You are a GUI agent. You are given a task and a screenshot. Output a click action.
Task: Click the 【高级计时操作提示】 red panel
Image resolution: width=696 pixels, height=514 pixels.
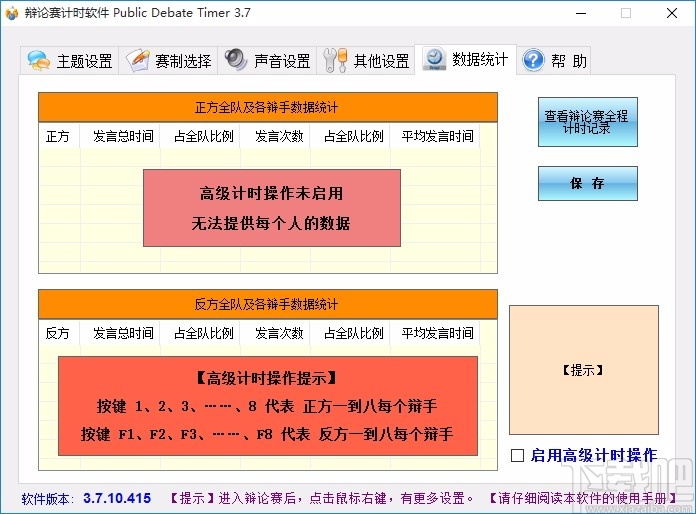268,406
